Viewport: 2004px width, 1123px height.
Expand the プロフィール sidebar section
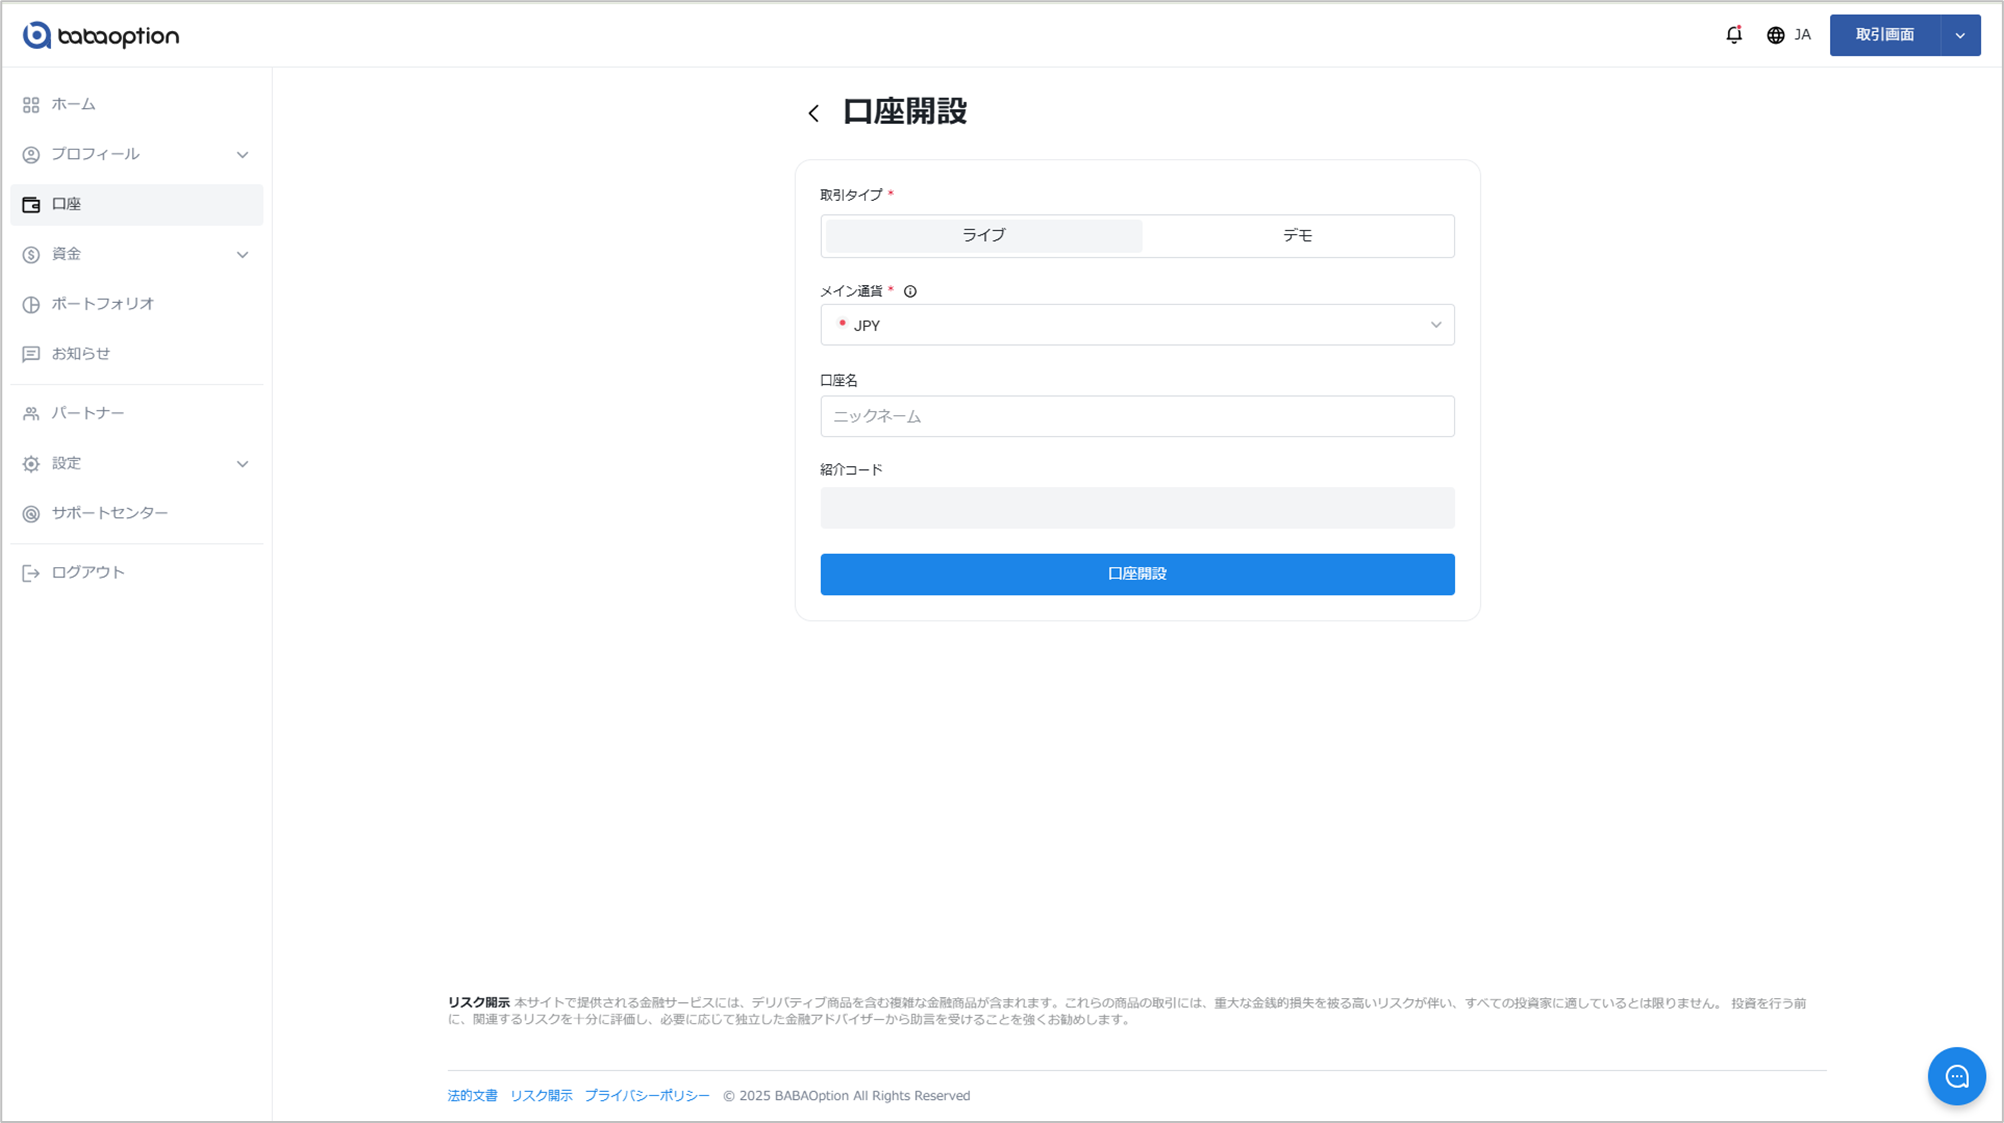click(x=136, y=154)
